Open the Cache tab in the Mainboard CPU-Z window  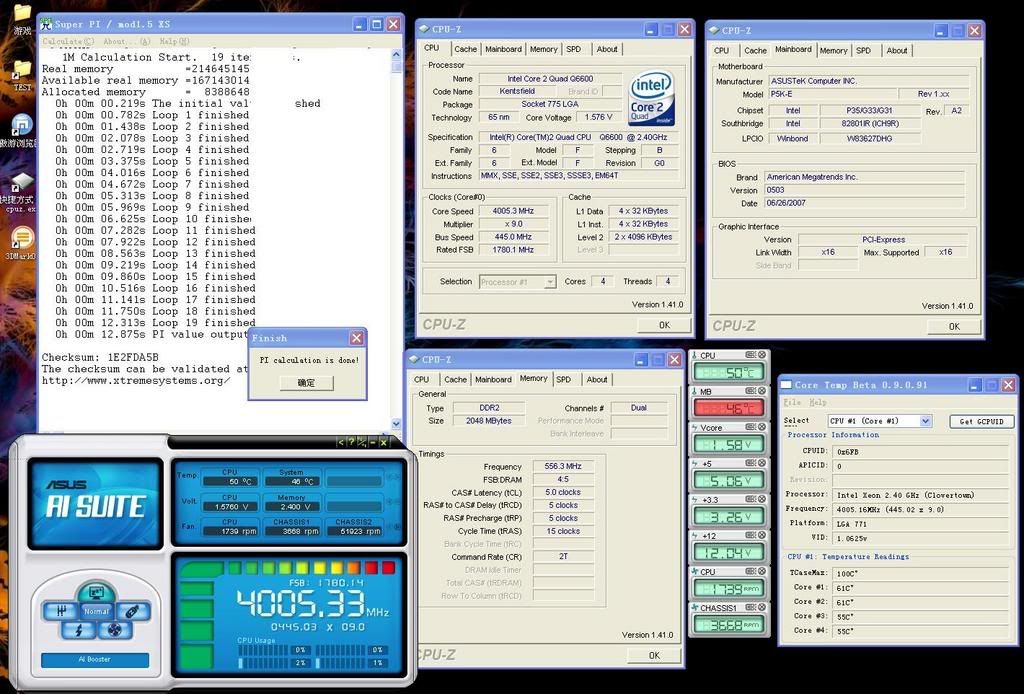pyautogui.click(x=755, y=50)
